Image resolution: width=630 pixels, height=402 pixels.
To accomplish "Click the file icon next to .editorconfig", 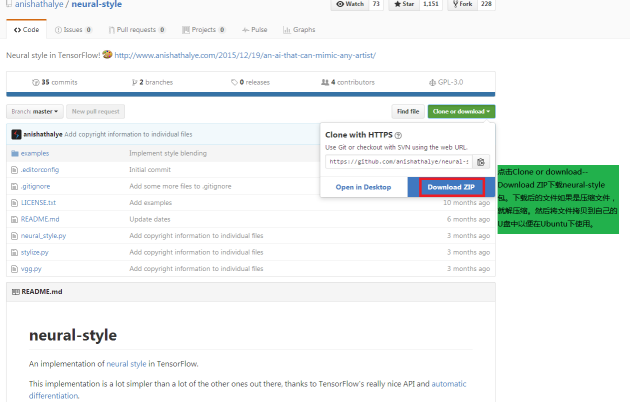I will 14,170.
